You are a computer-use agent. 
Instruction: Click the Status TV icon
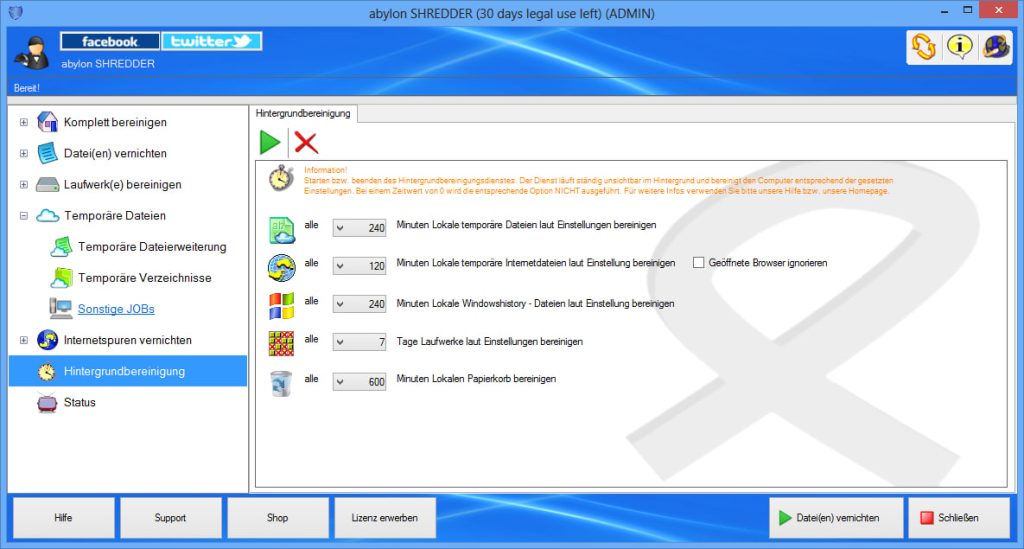coord(47,403)
